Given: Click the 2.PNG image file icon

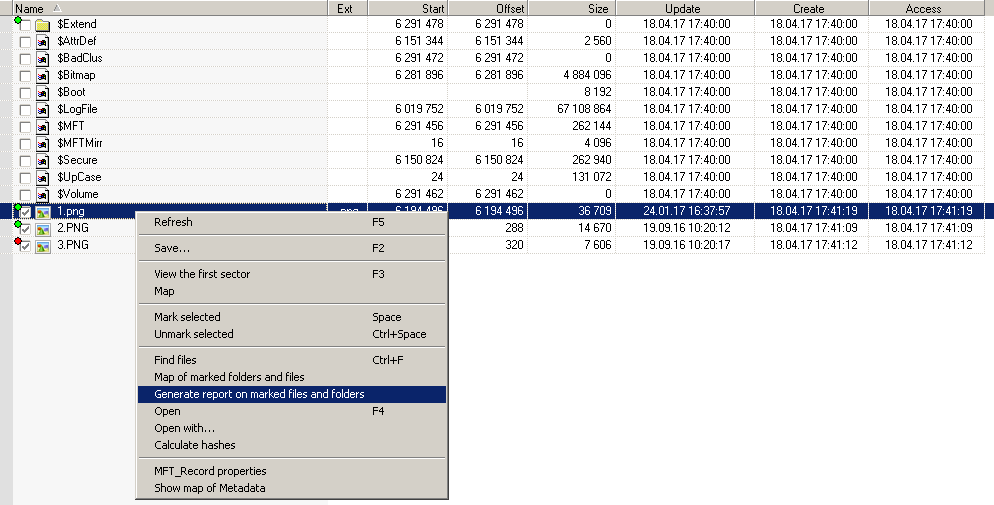Looking at the screenshot, I should click(x=42, y=228).
